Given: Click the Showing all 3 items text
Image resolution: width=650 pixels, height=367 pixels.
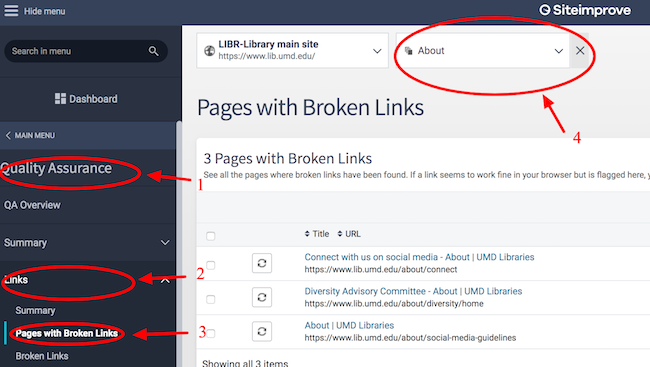Looking at the screenshot, I should click(245, 363).
